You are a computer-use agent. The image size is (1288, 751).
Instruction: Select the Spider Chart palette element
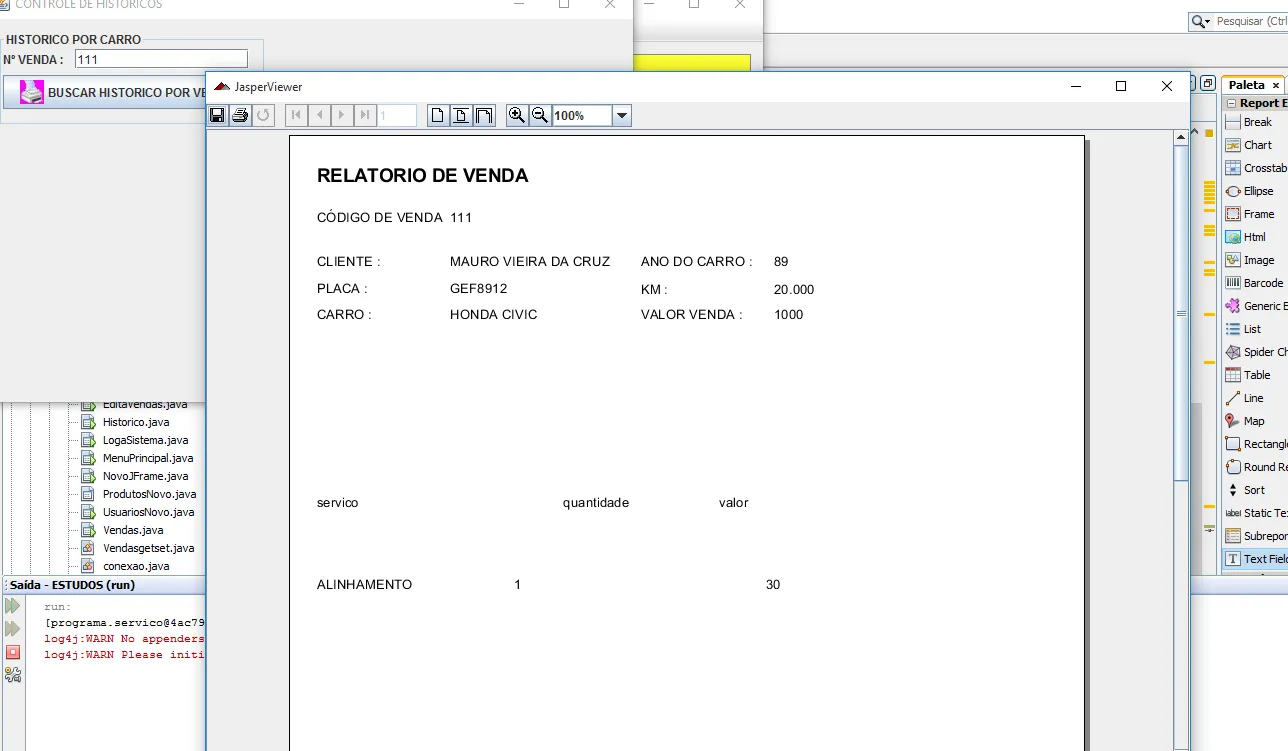(1257, 352)
